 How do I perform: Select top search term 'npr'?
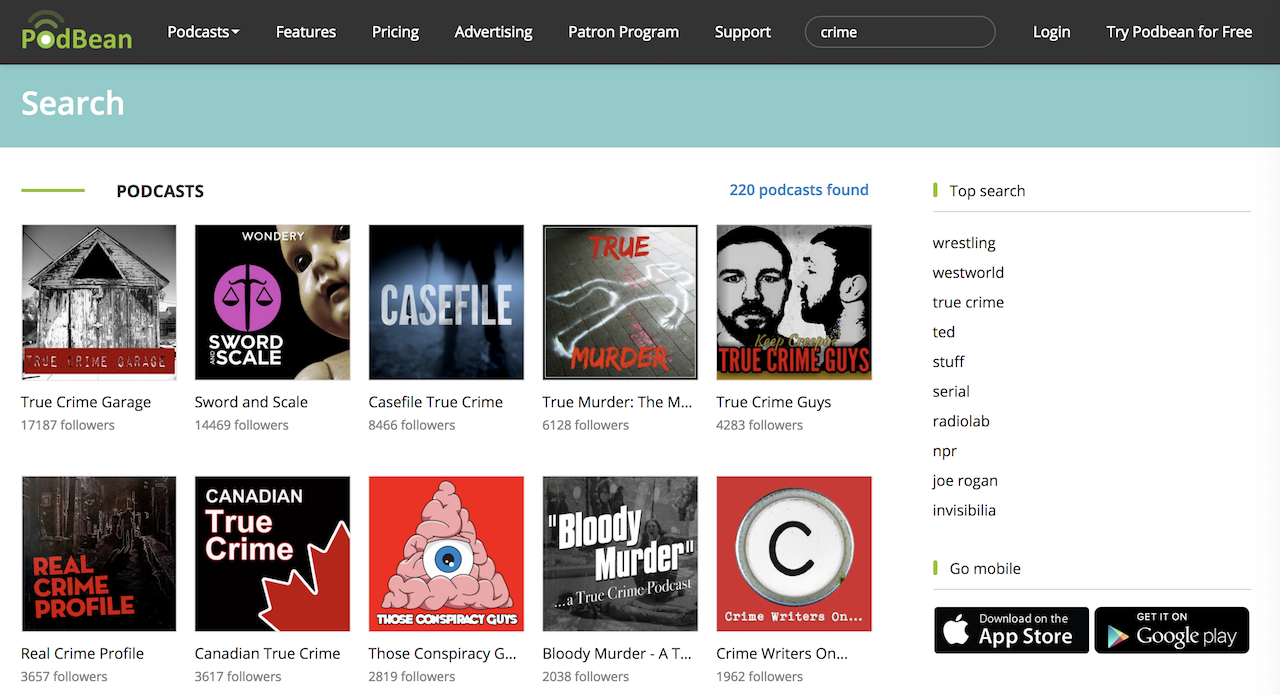click(x=944, y=451)
